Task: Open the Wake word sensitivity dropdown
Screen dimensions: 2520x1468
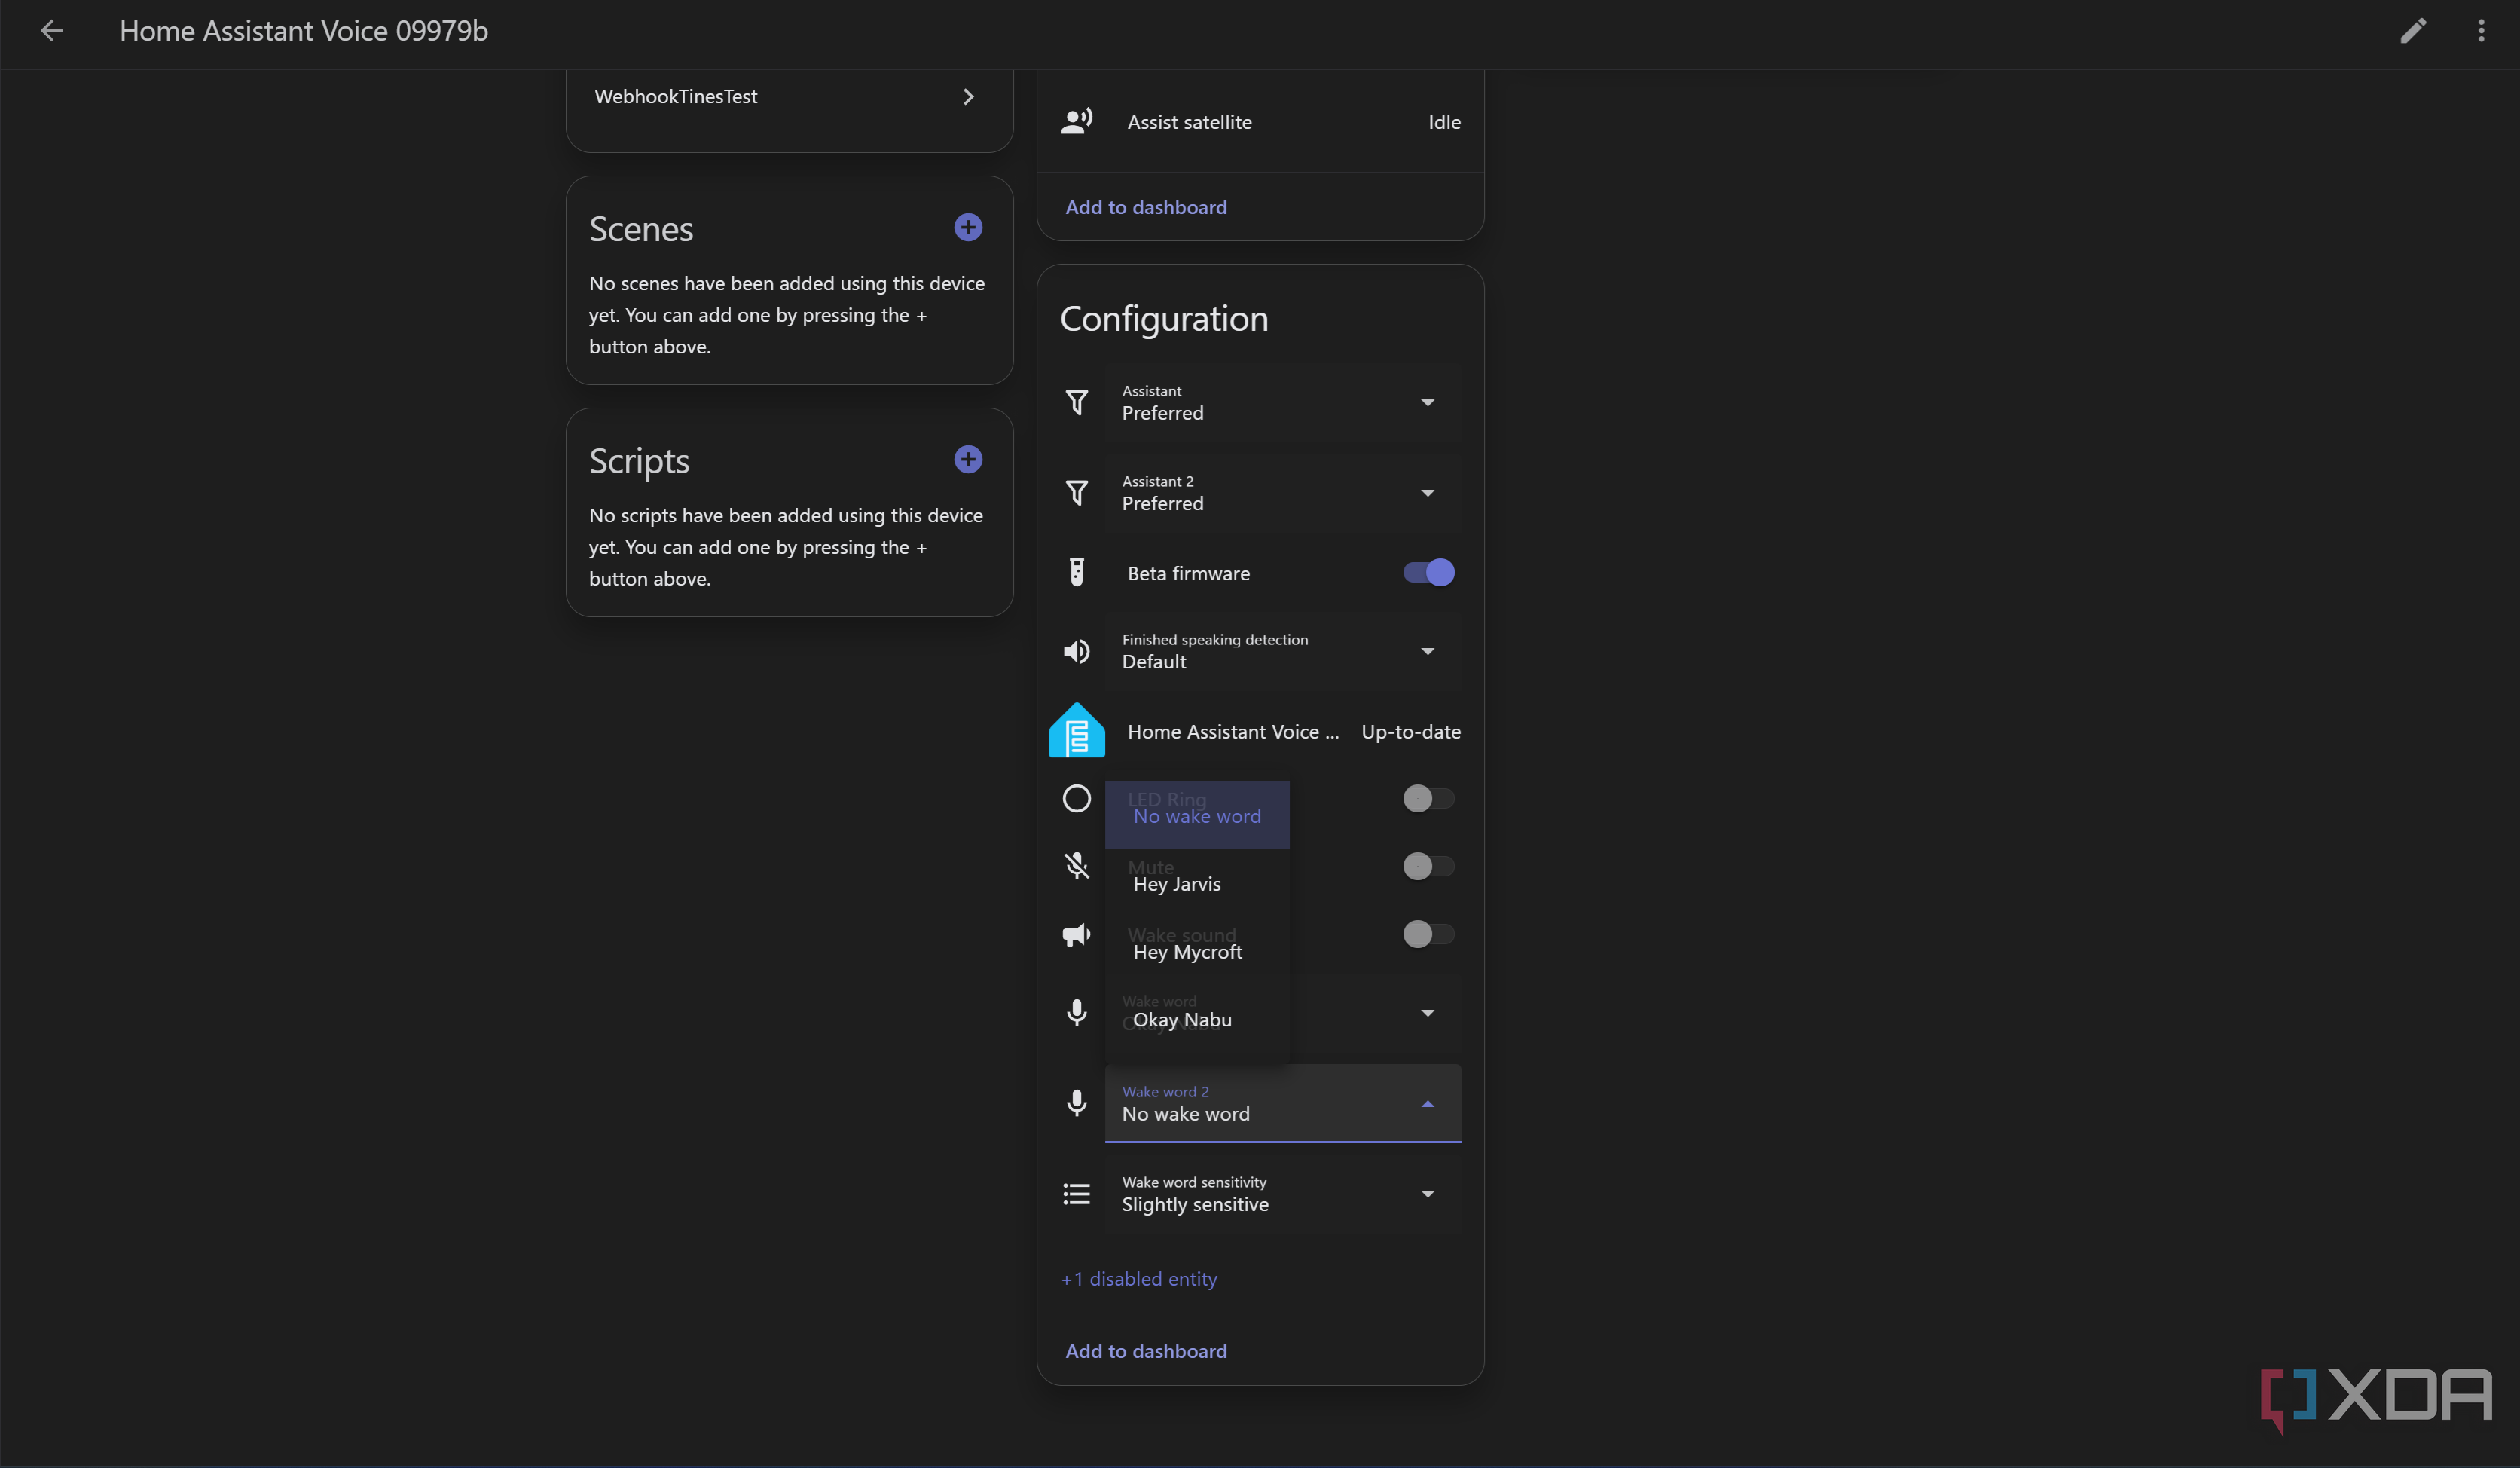Action: (x=1283, y=1194)
